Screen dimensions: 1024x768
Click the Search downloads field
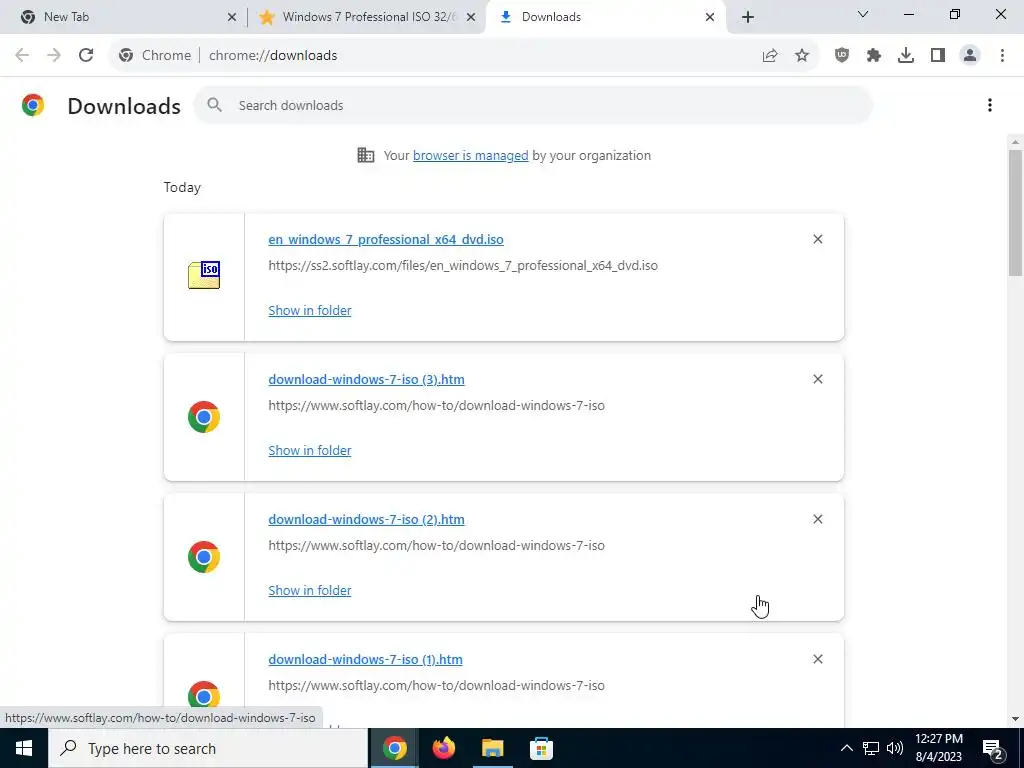[533, 105]
